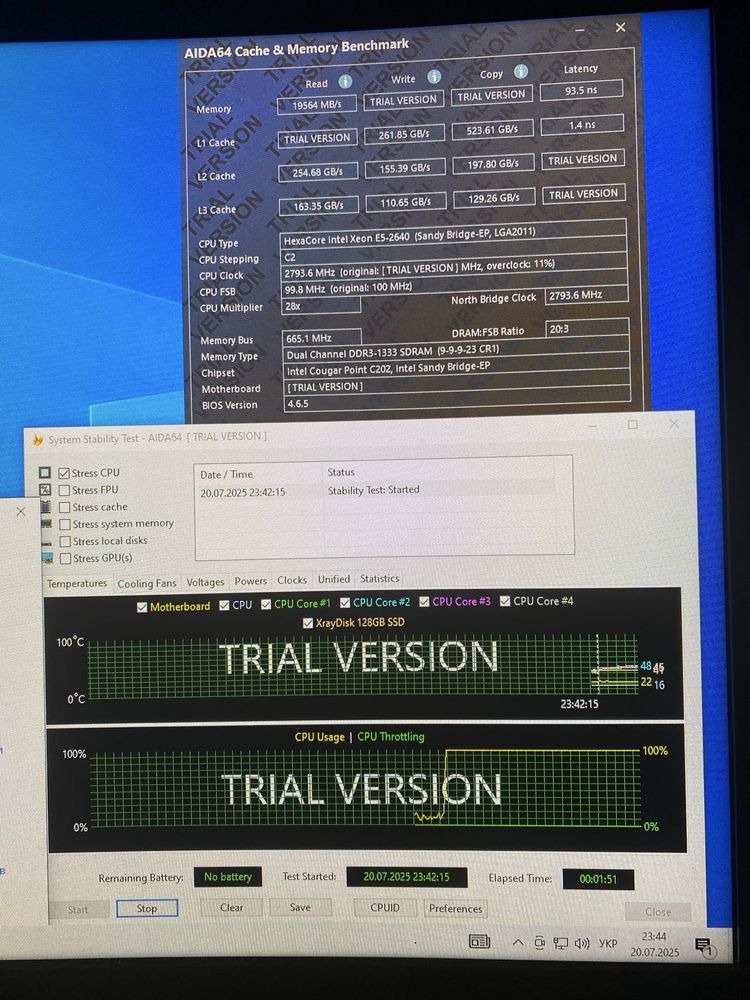Click the Close button in Stability Test
This screenshot has width=750, height=1000.
(x=658, y=912)
